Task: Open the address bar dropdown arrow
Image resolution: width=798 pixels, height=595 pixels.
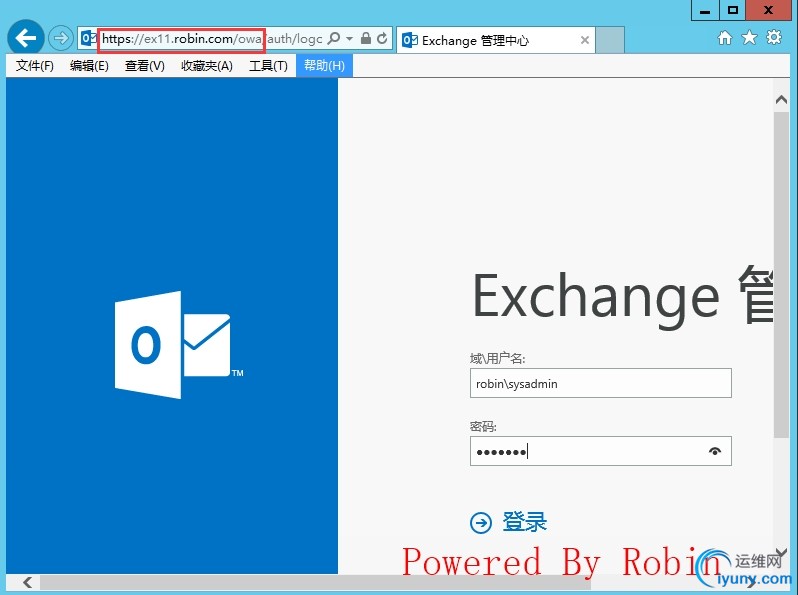Action: (350, 38)
